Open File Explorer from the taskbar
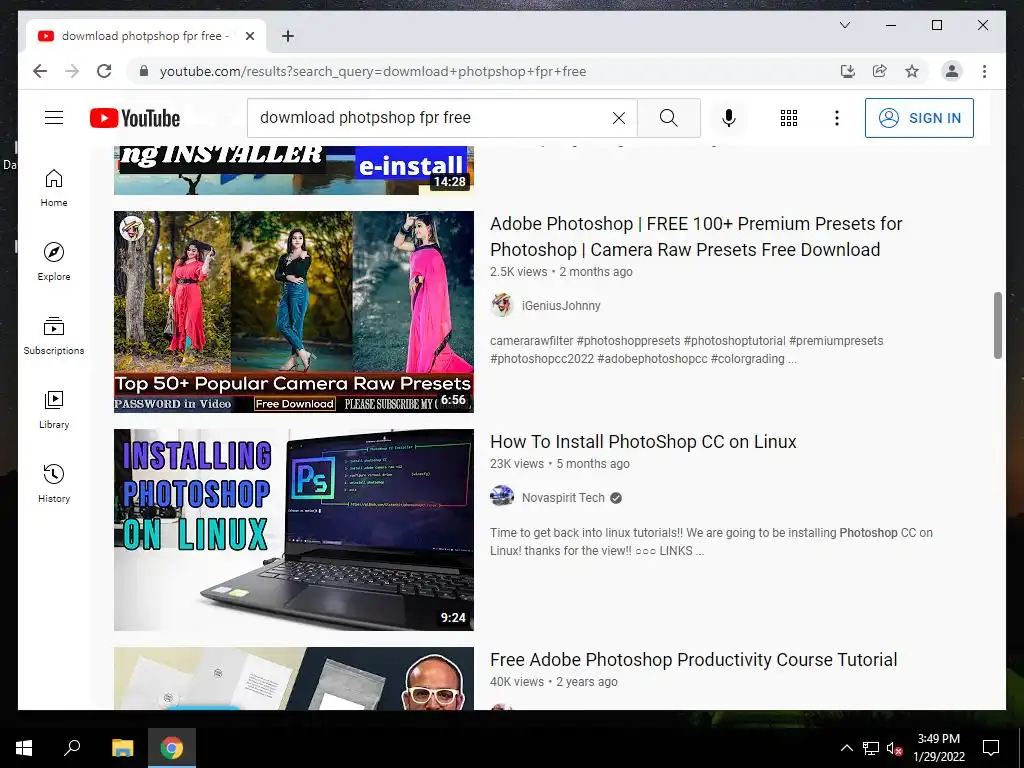This screenshot has height=768, width=1024. 122,748
